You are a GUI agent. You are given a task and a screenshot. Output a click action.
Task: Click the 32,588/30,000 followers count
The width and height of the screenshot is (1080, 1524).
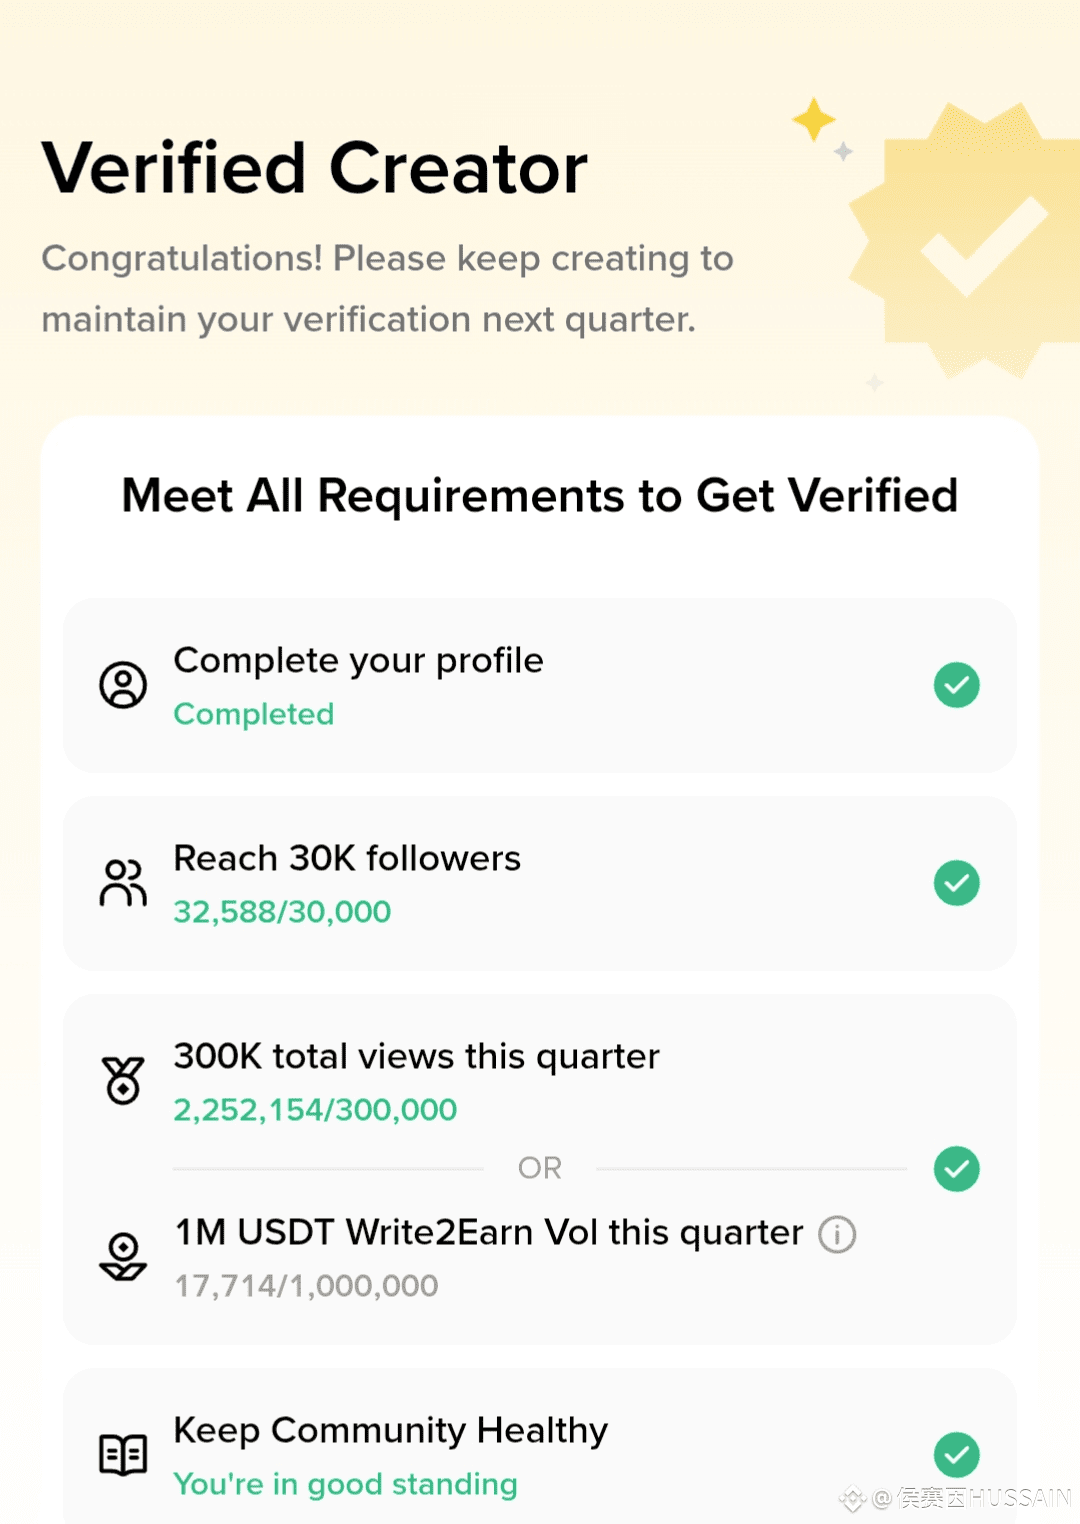click(x=282, y=912)
